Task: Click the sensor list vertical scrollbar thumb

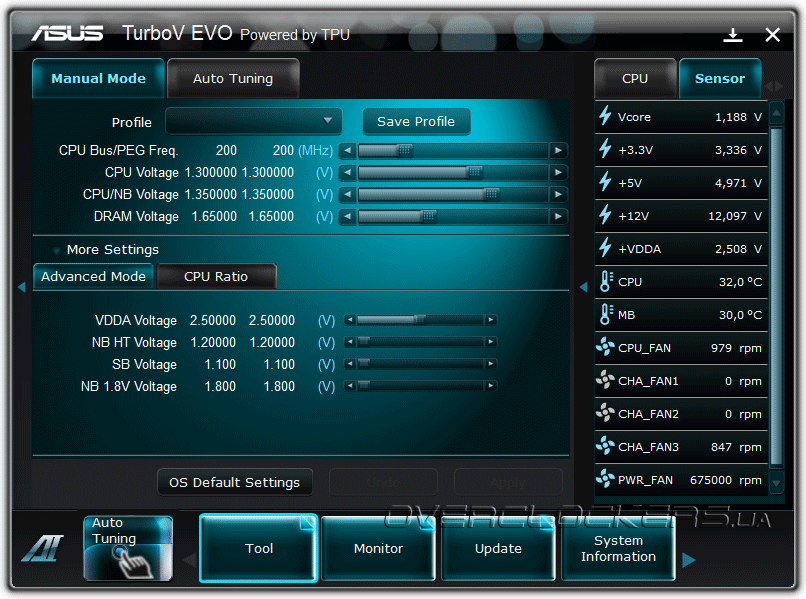Action: pos(776,296)
